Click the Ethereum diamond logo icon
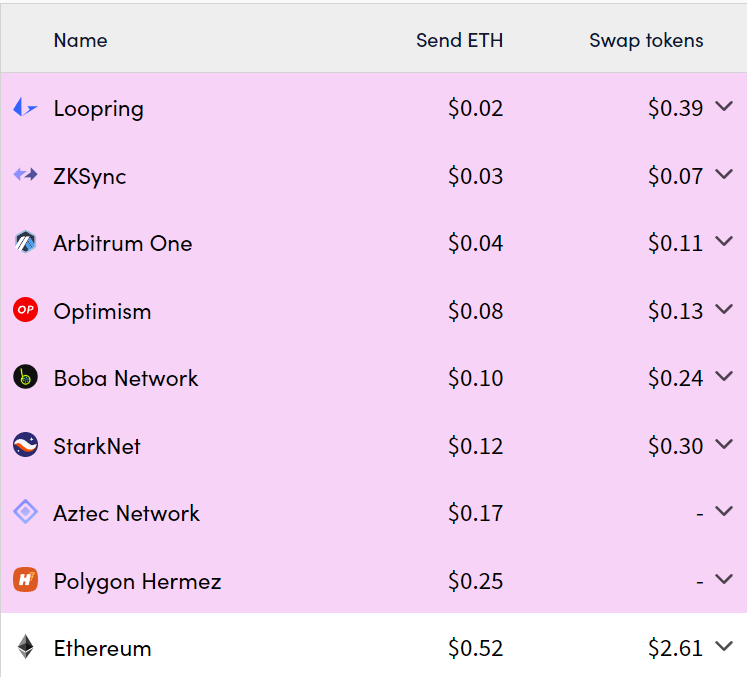The width and height of the screenshot is (747, 677). [25, 647]
